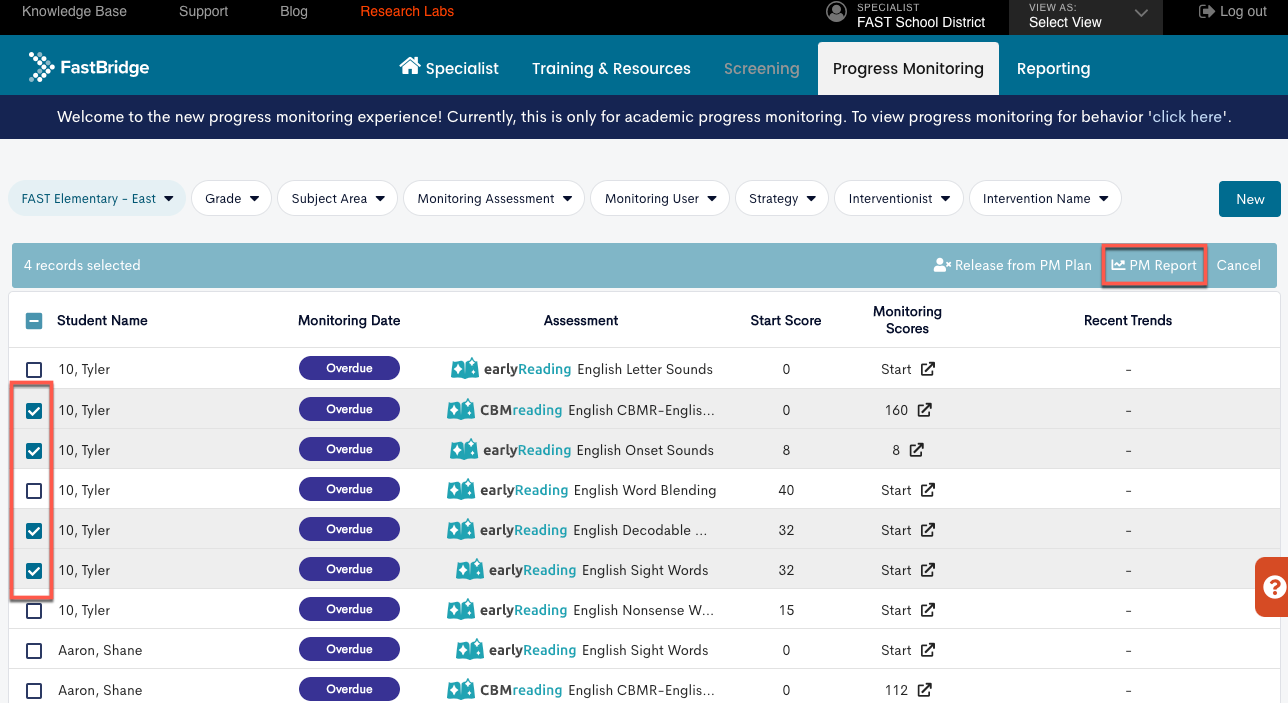
Task: Open external link for Tyler Sight Words row
Action: point(928,570)
